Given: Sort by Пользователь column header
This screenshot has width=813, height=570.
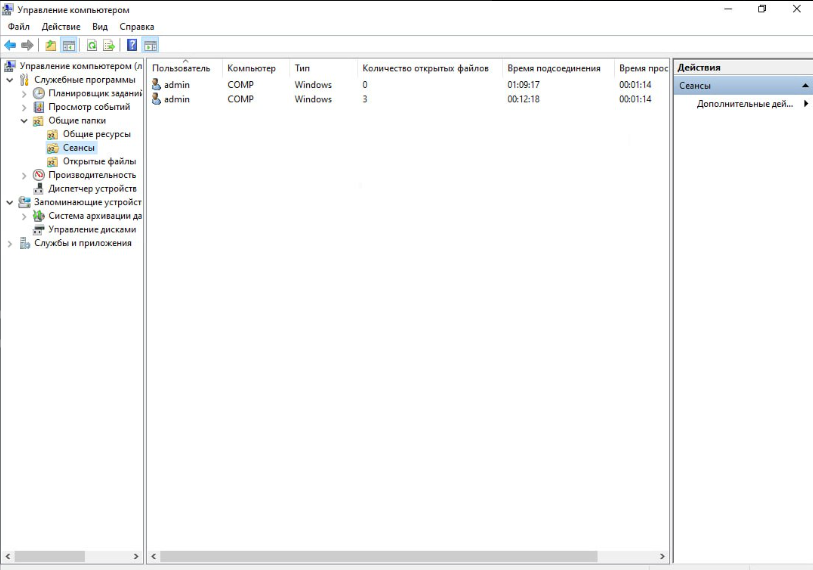Looking at the screenshot, I should tap(185, 68).
